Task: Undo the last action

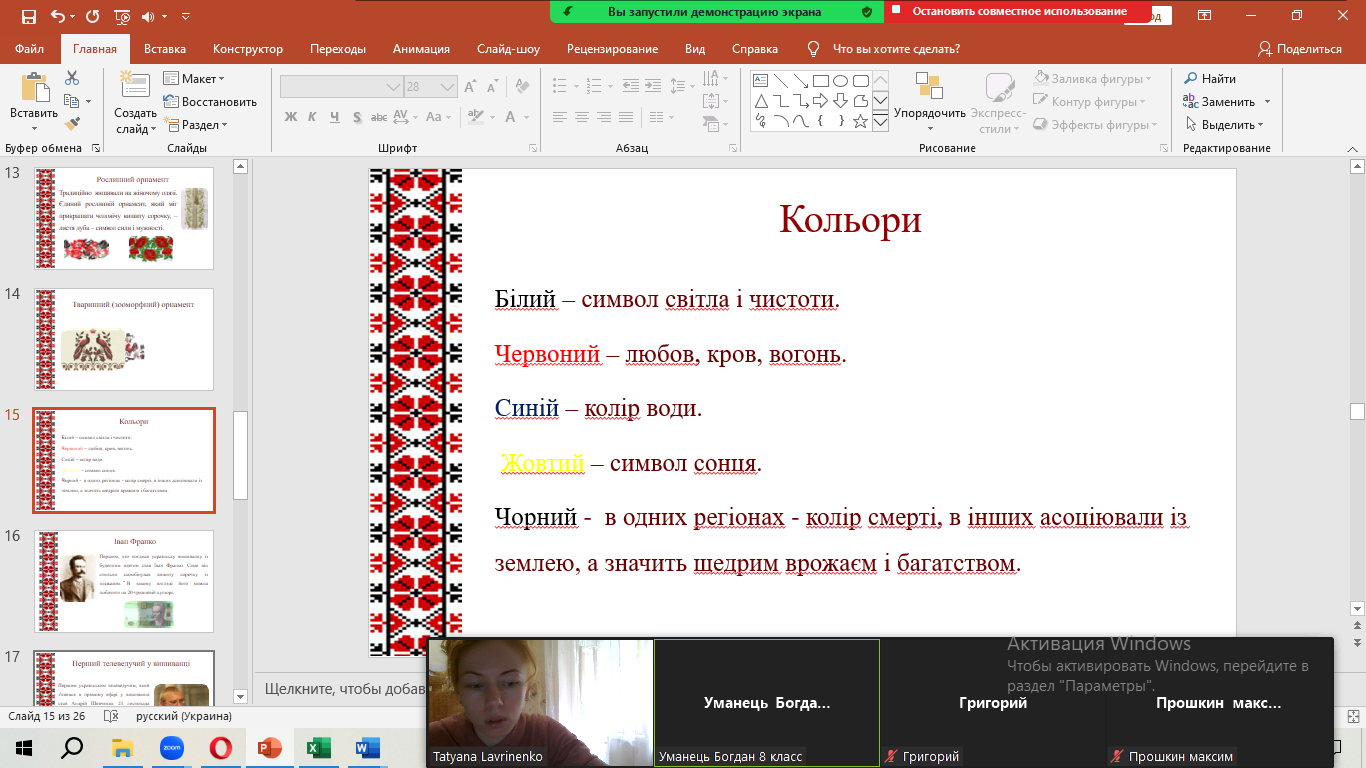Action: 56,16
